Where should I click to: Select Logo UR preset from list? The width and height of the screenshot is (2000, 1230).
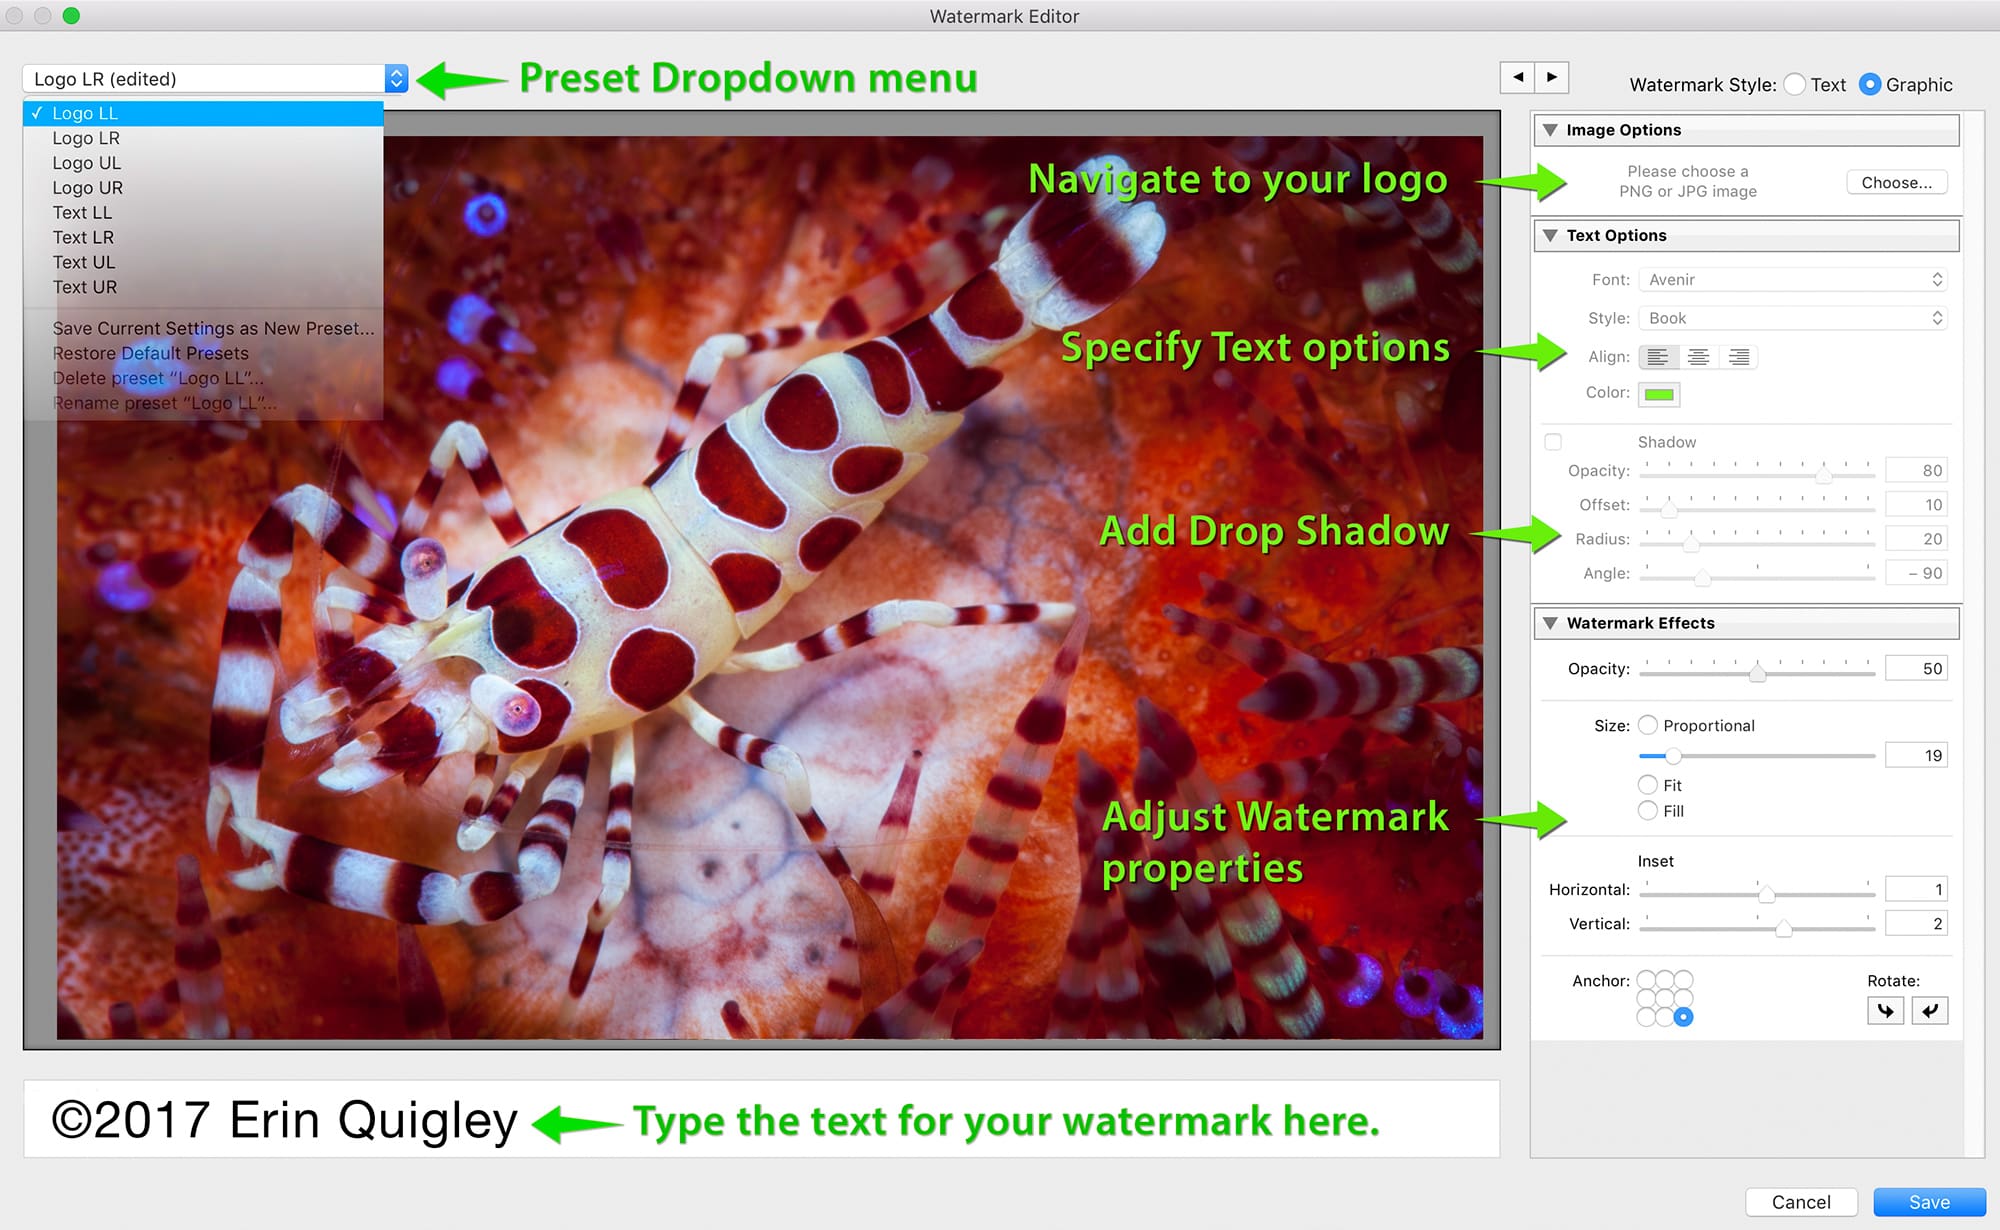tap(88, 188)
